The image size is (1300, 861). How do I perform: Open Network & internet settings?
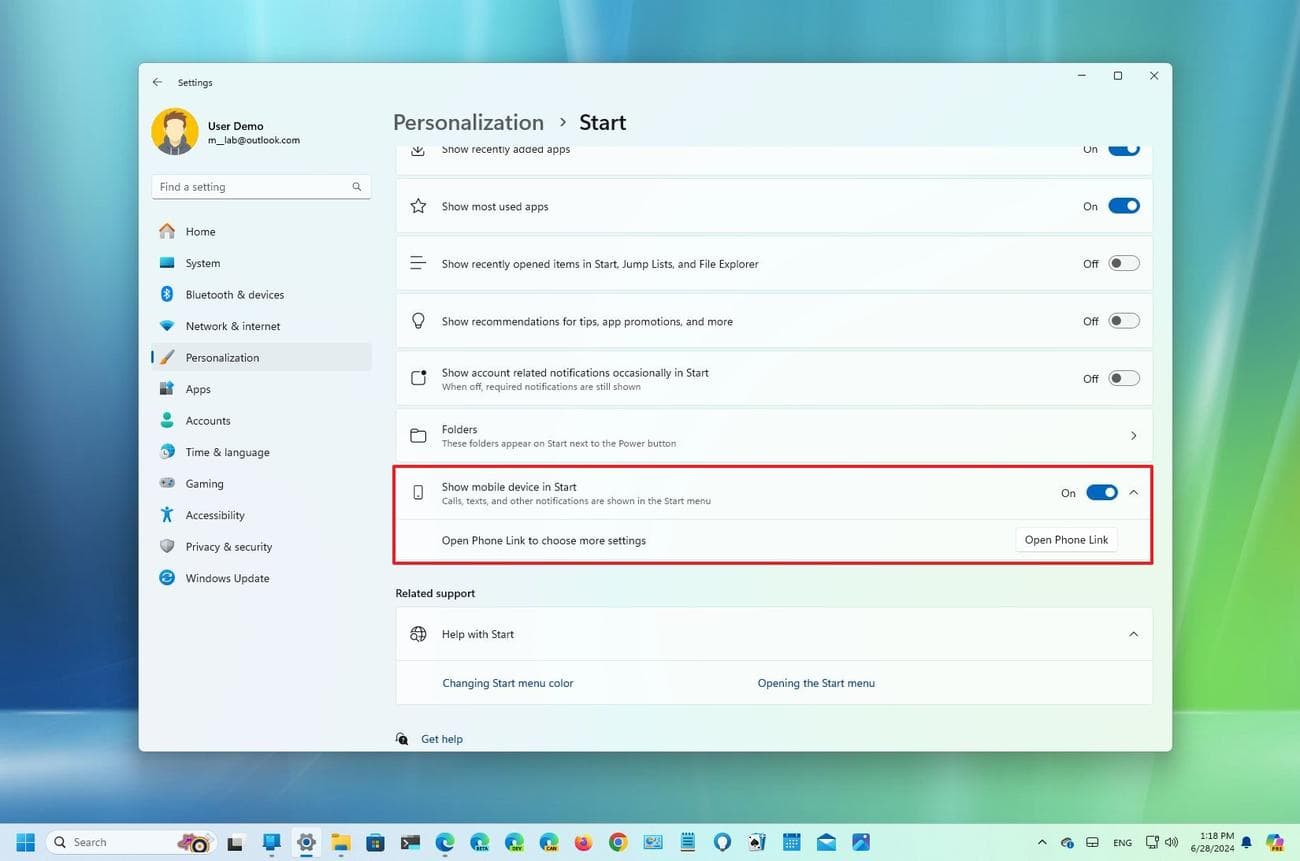pyautogui.click(x=261, y=326)
